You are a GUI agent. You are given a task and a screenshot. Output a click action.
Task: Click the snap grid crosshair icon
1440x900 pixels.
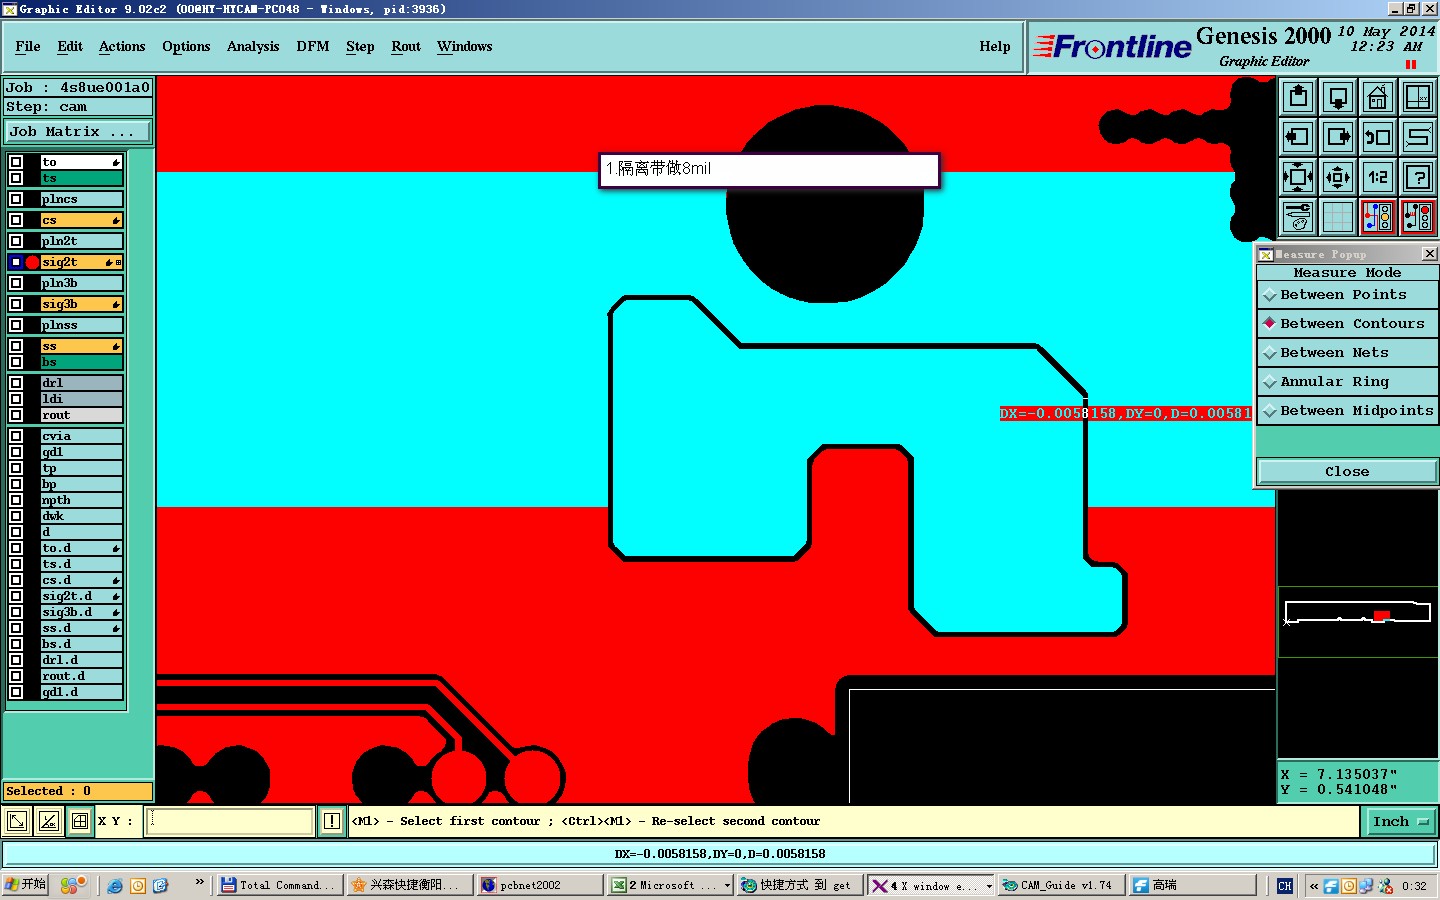tap(80, 821)
